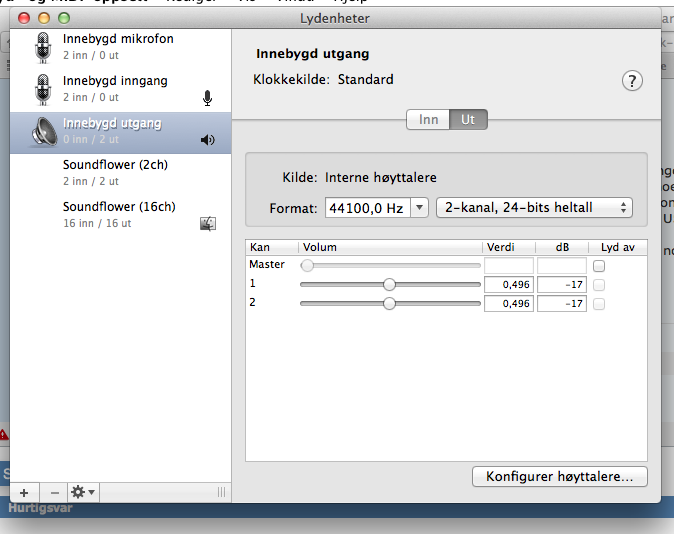Select Innebygd utgang in device list
Screen dimensions: 674x534
coord(120,133)
